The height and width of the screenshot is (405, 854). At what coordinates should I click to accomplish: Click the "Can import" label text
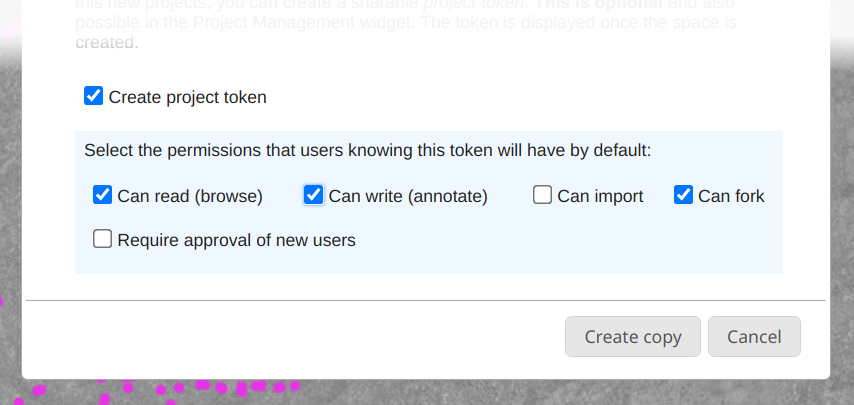600,196
